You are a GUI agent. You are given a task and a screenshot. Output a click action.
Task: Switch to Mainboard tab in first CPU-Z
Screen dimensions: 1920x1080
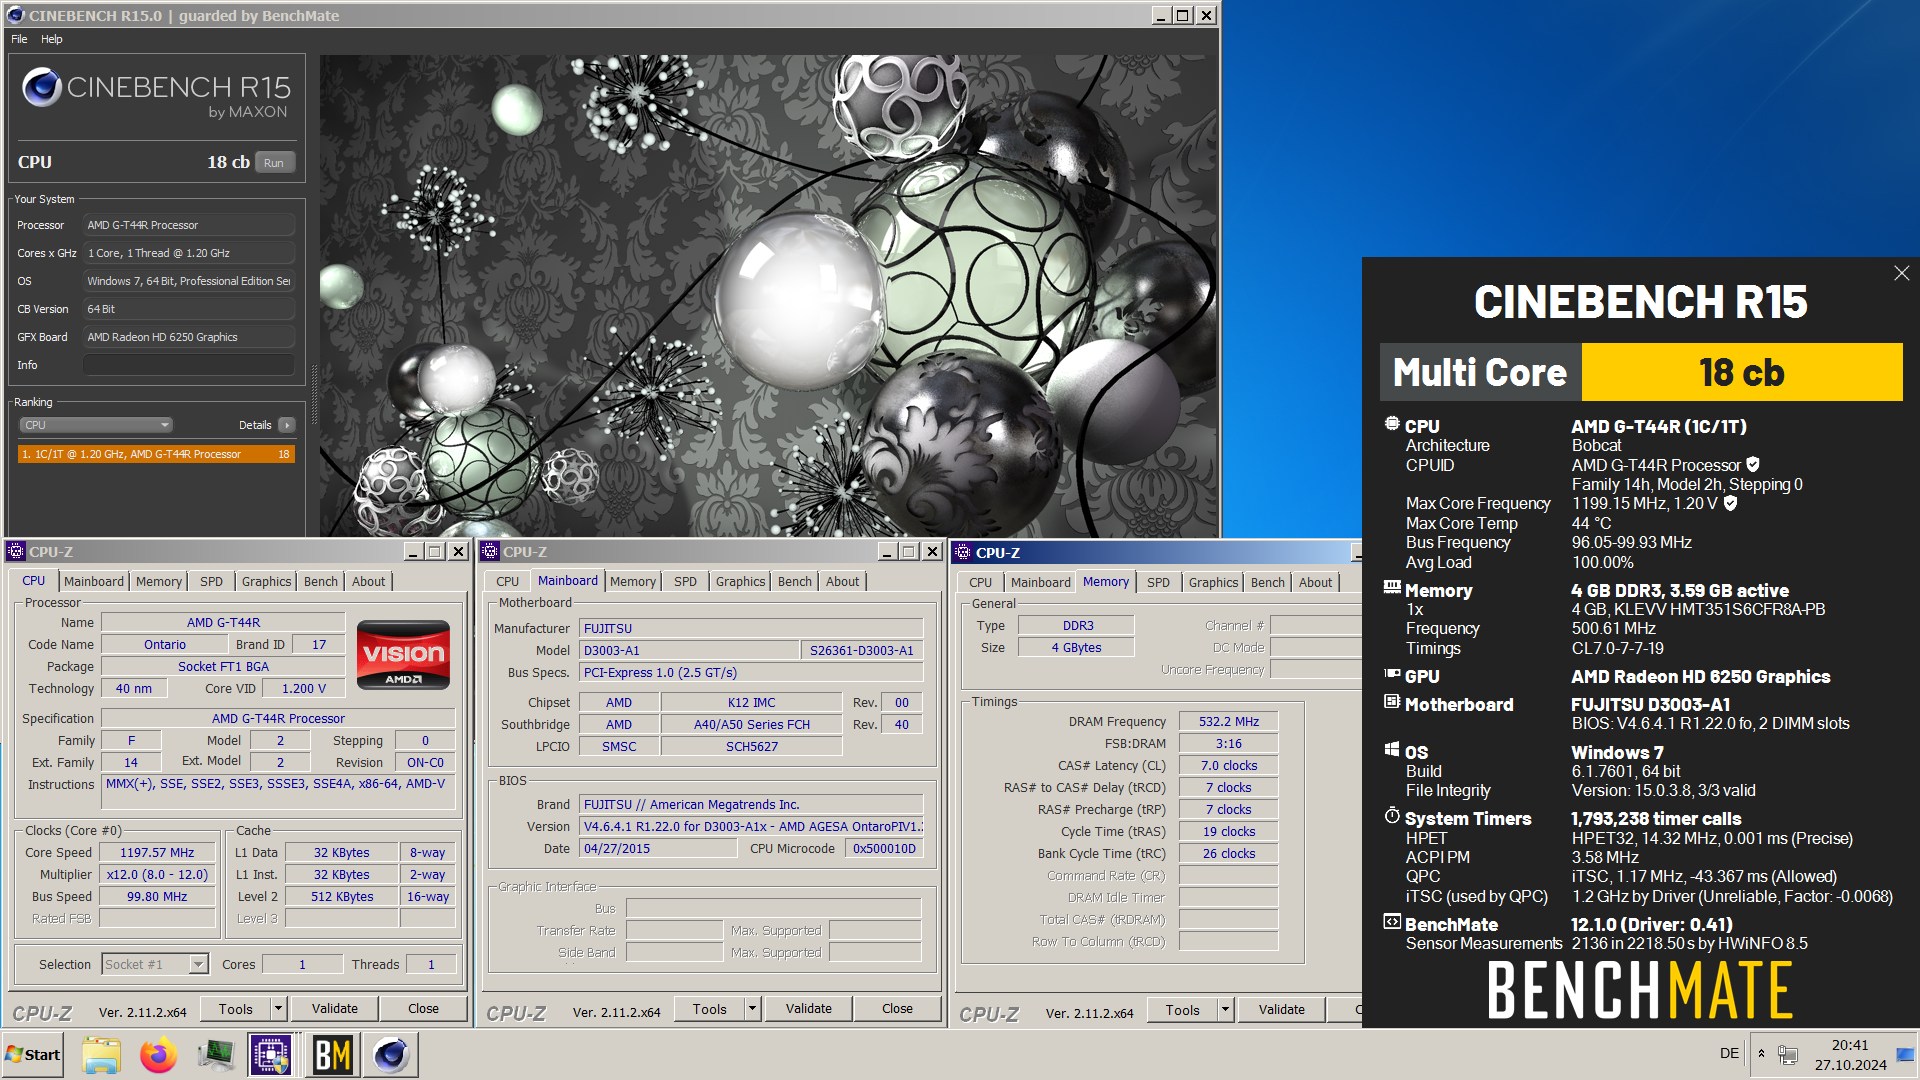94,581
